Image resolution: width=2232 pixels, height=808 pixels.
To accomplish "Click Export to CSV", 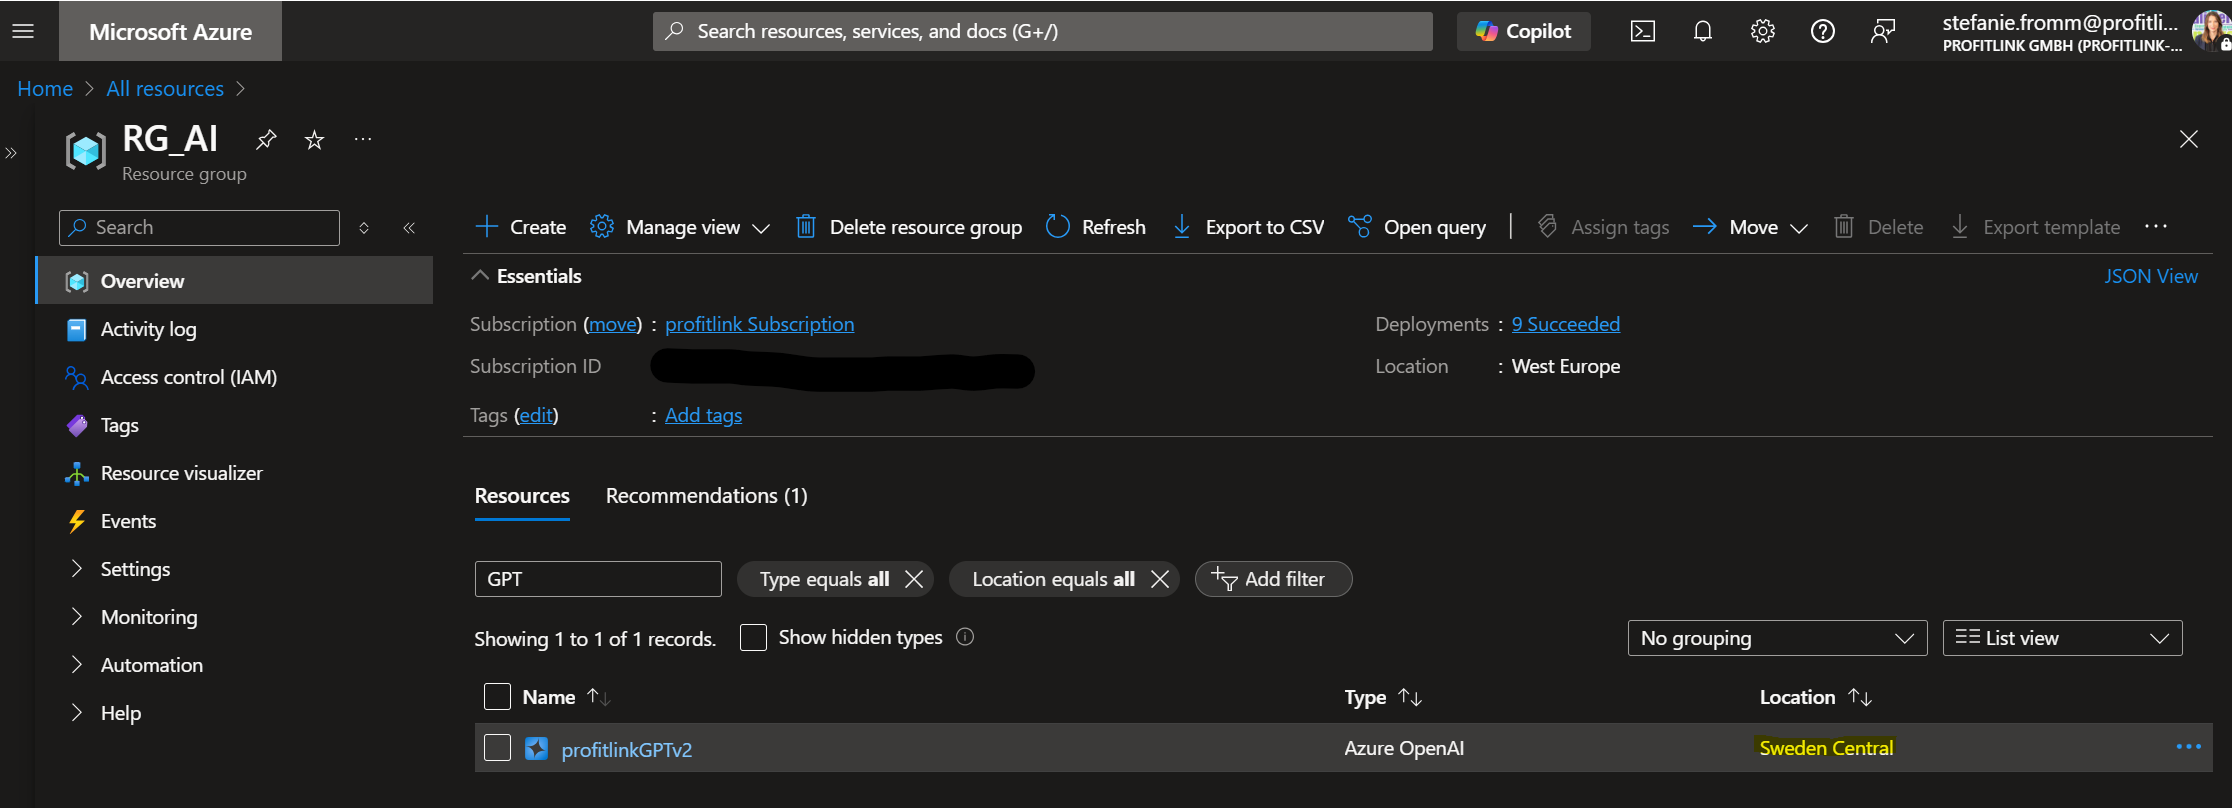I will click(1248, 227).
